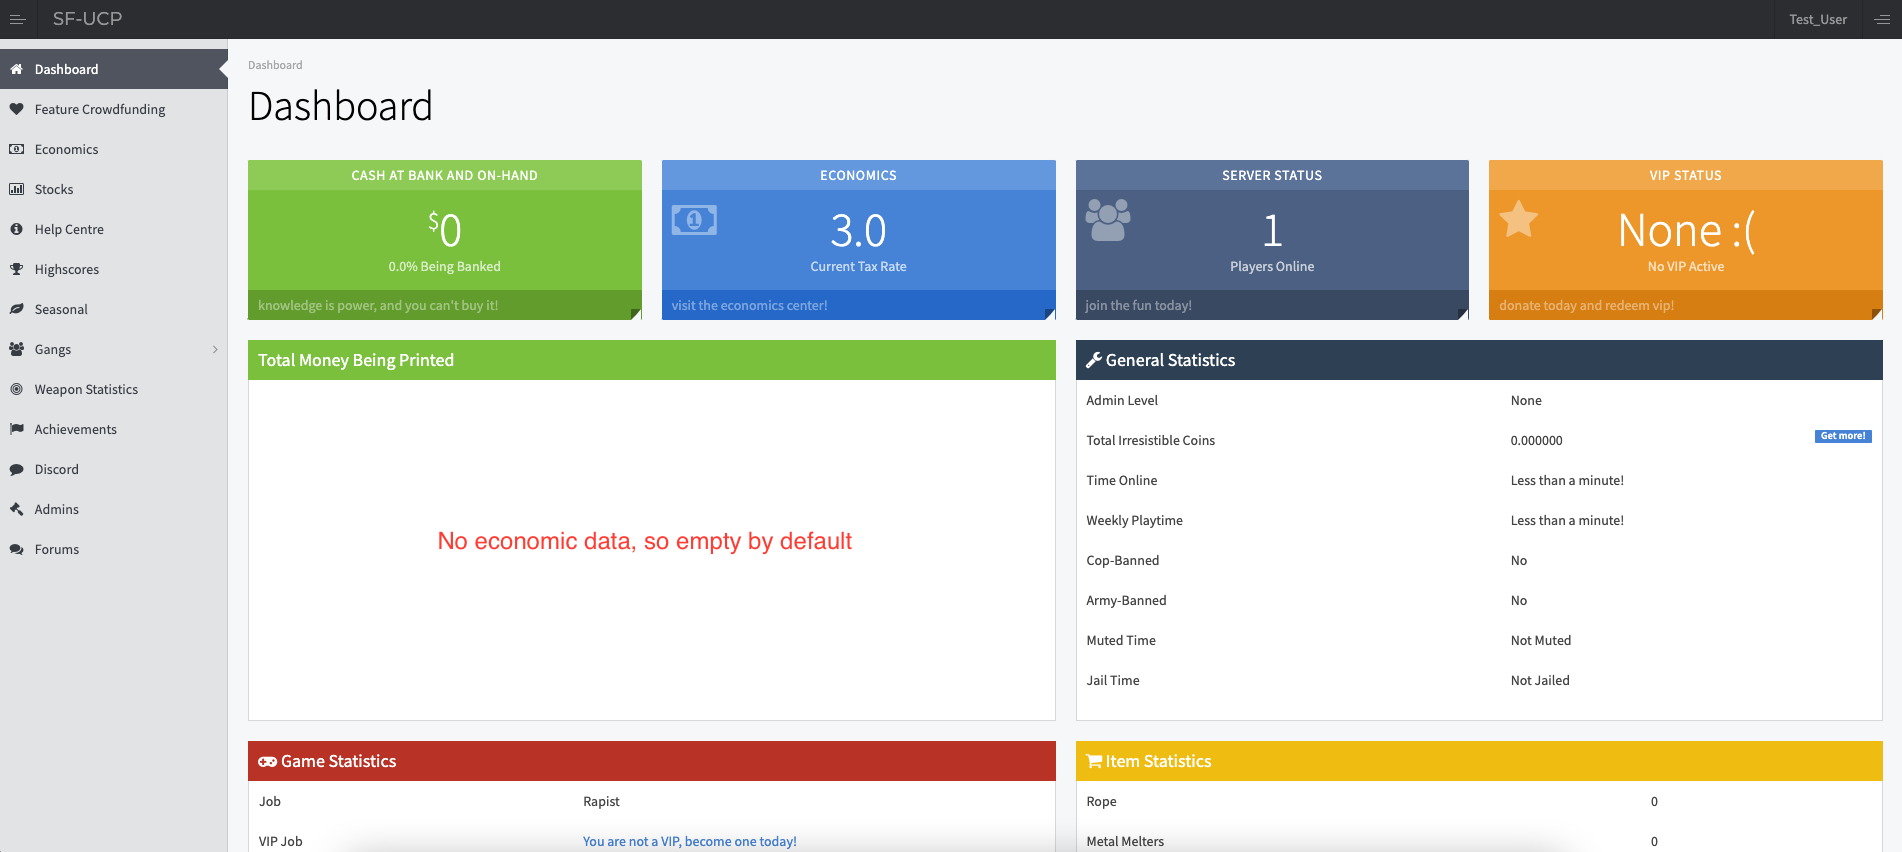Click the Not Muted value

point(1541,640)
